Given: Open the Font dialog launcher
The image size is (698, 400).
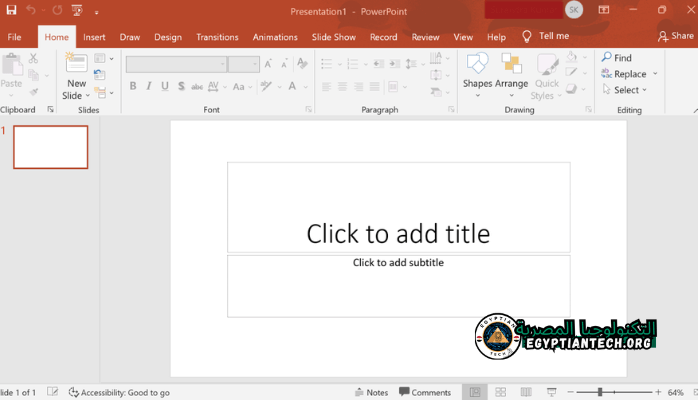Looking at the screenshot, I should pos(308,109).
